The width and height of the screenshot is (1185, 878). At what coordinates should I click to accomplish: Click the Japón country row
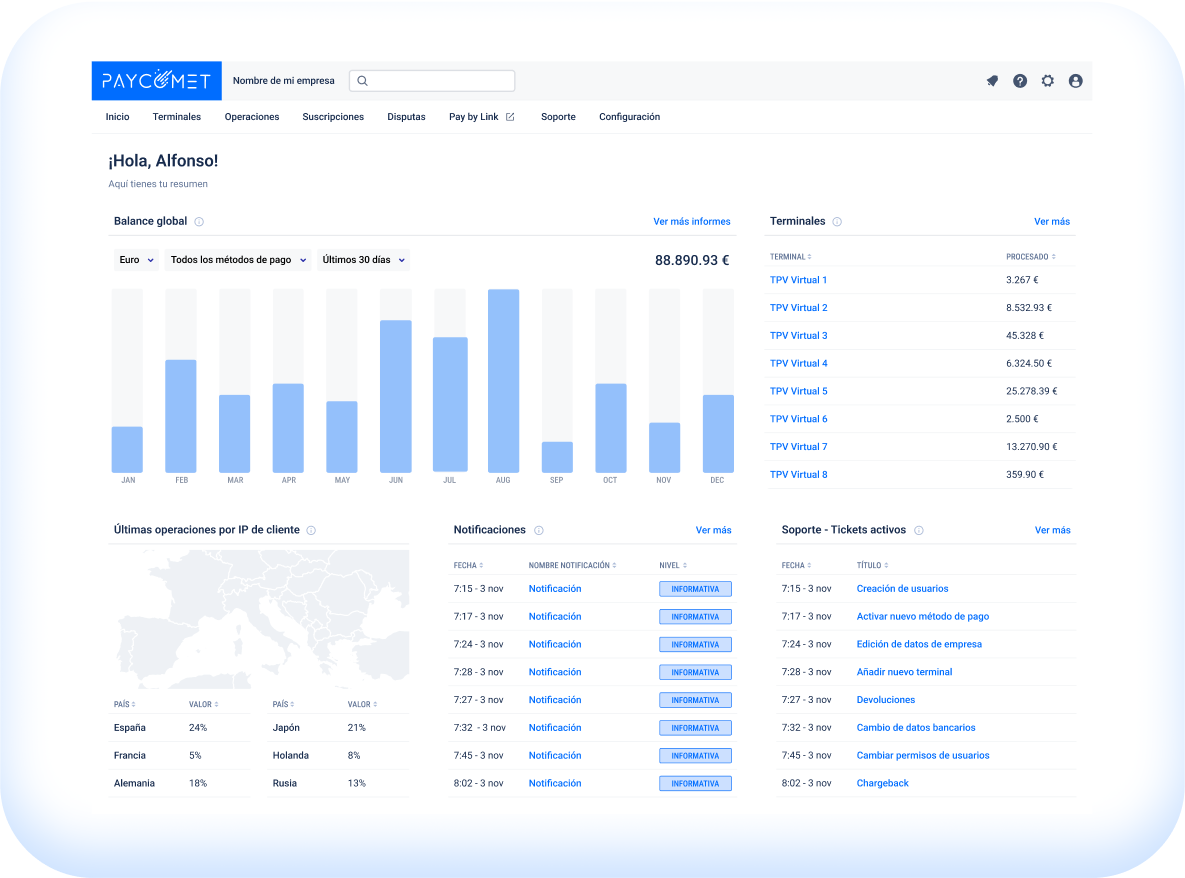(x=339, y=728)
